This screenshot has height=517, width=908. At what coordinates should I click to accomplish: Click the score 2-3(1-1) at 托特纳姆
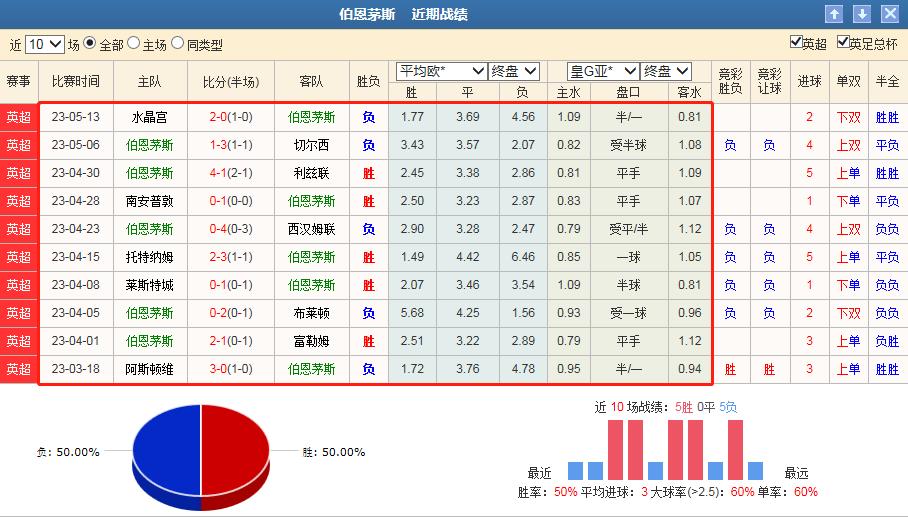point(231,257)
